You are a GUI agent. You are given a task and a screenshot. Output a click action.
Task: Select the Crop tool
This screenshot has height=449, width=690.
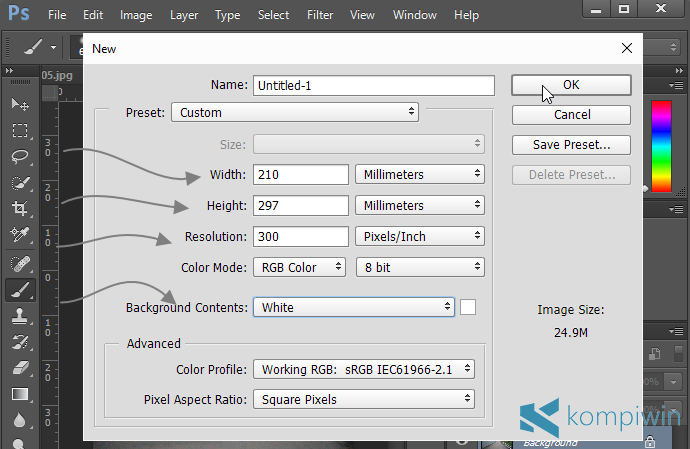coord(20,208)
